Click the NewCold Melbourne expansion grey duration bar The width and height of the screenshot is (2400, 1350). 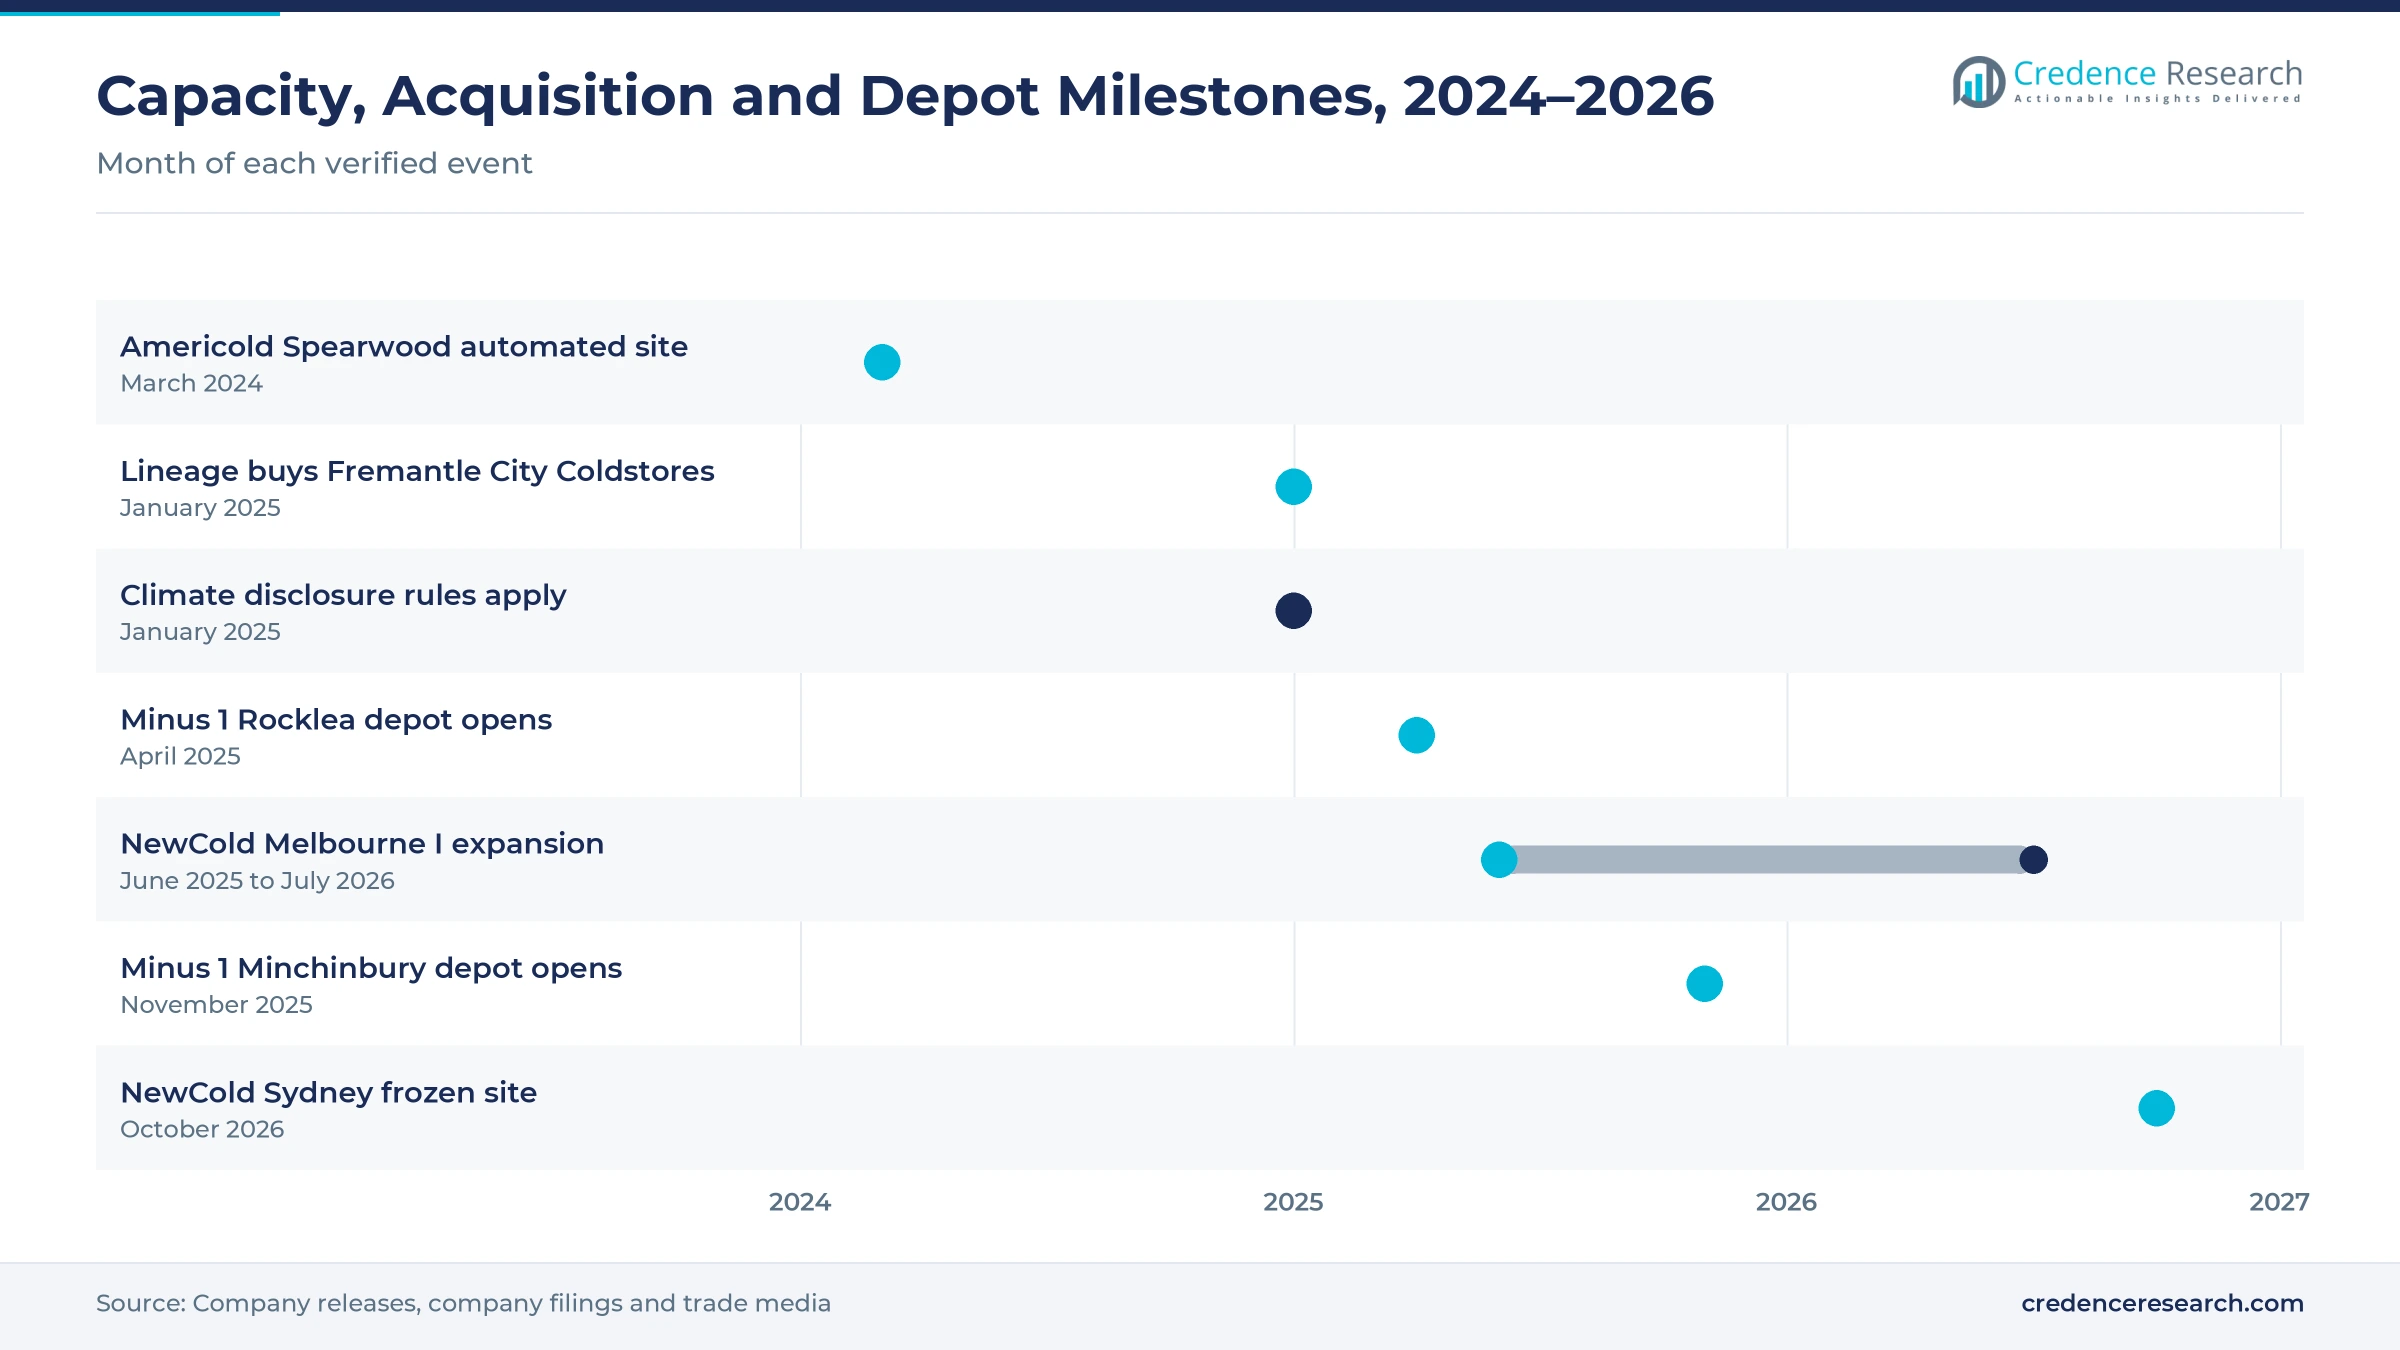pyautogui.click(x=1766, y=860)
